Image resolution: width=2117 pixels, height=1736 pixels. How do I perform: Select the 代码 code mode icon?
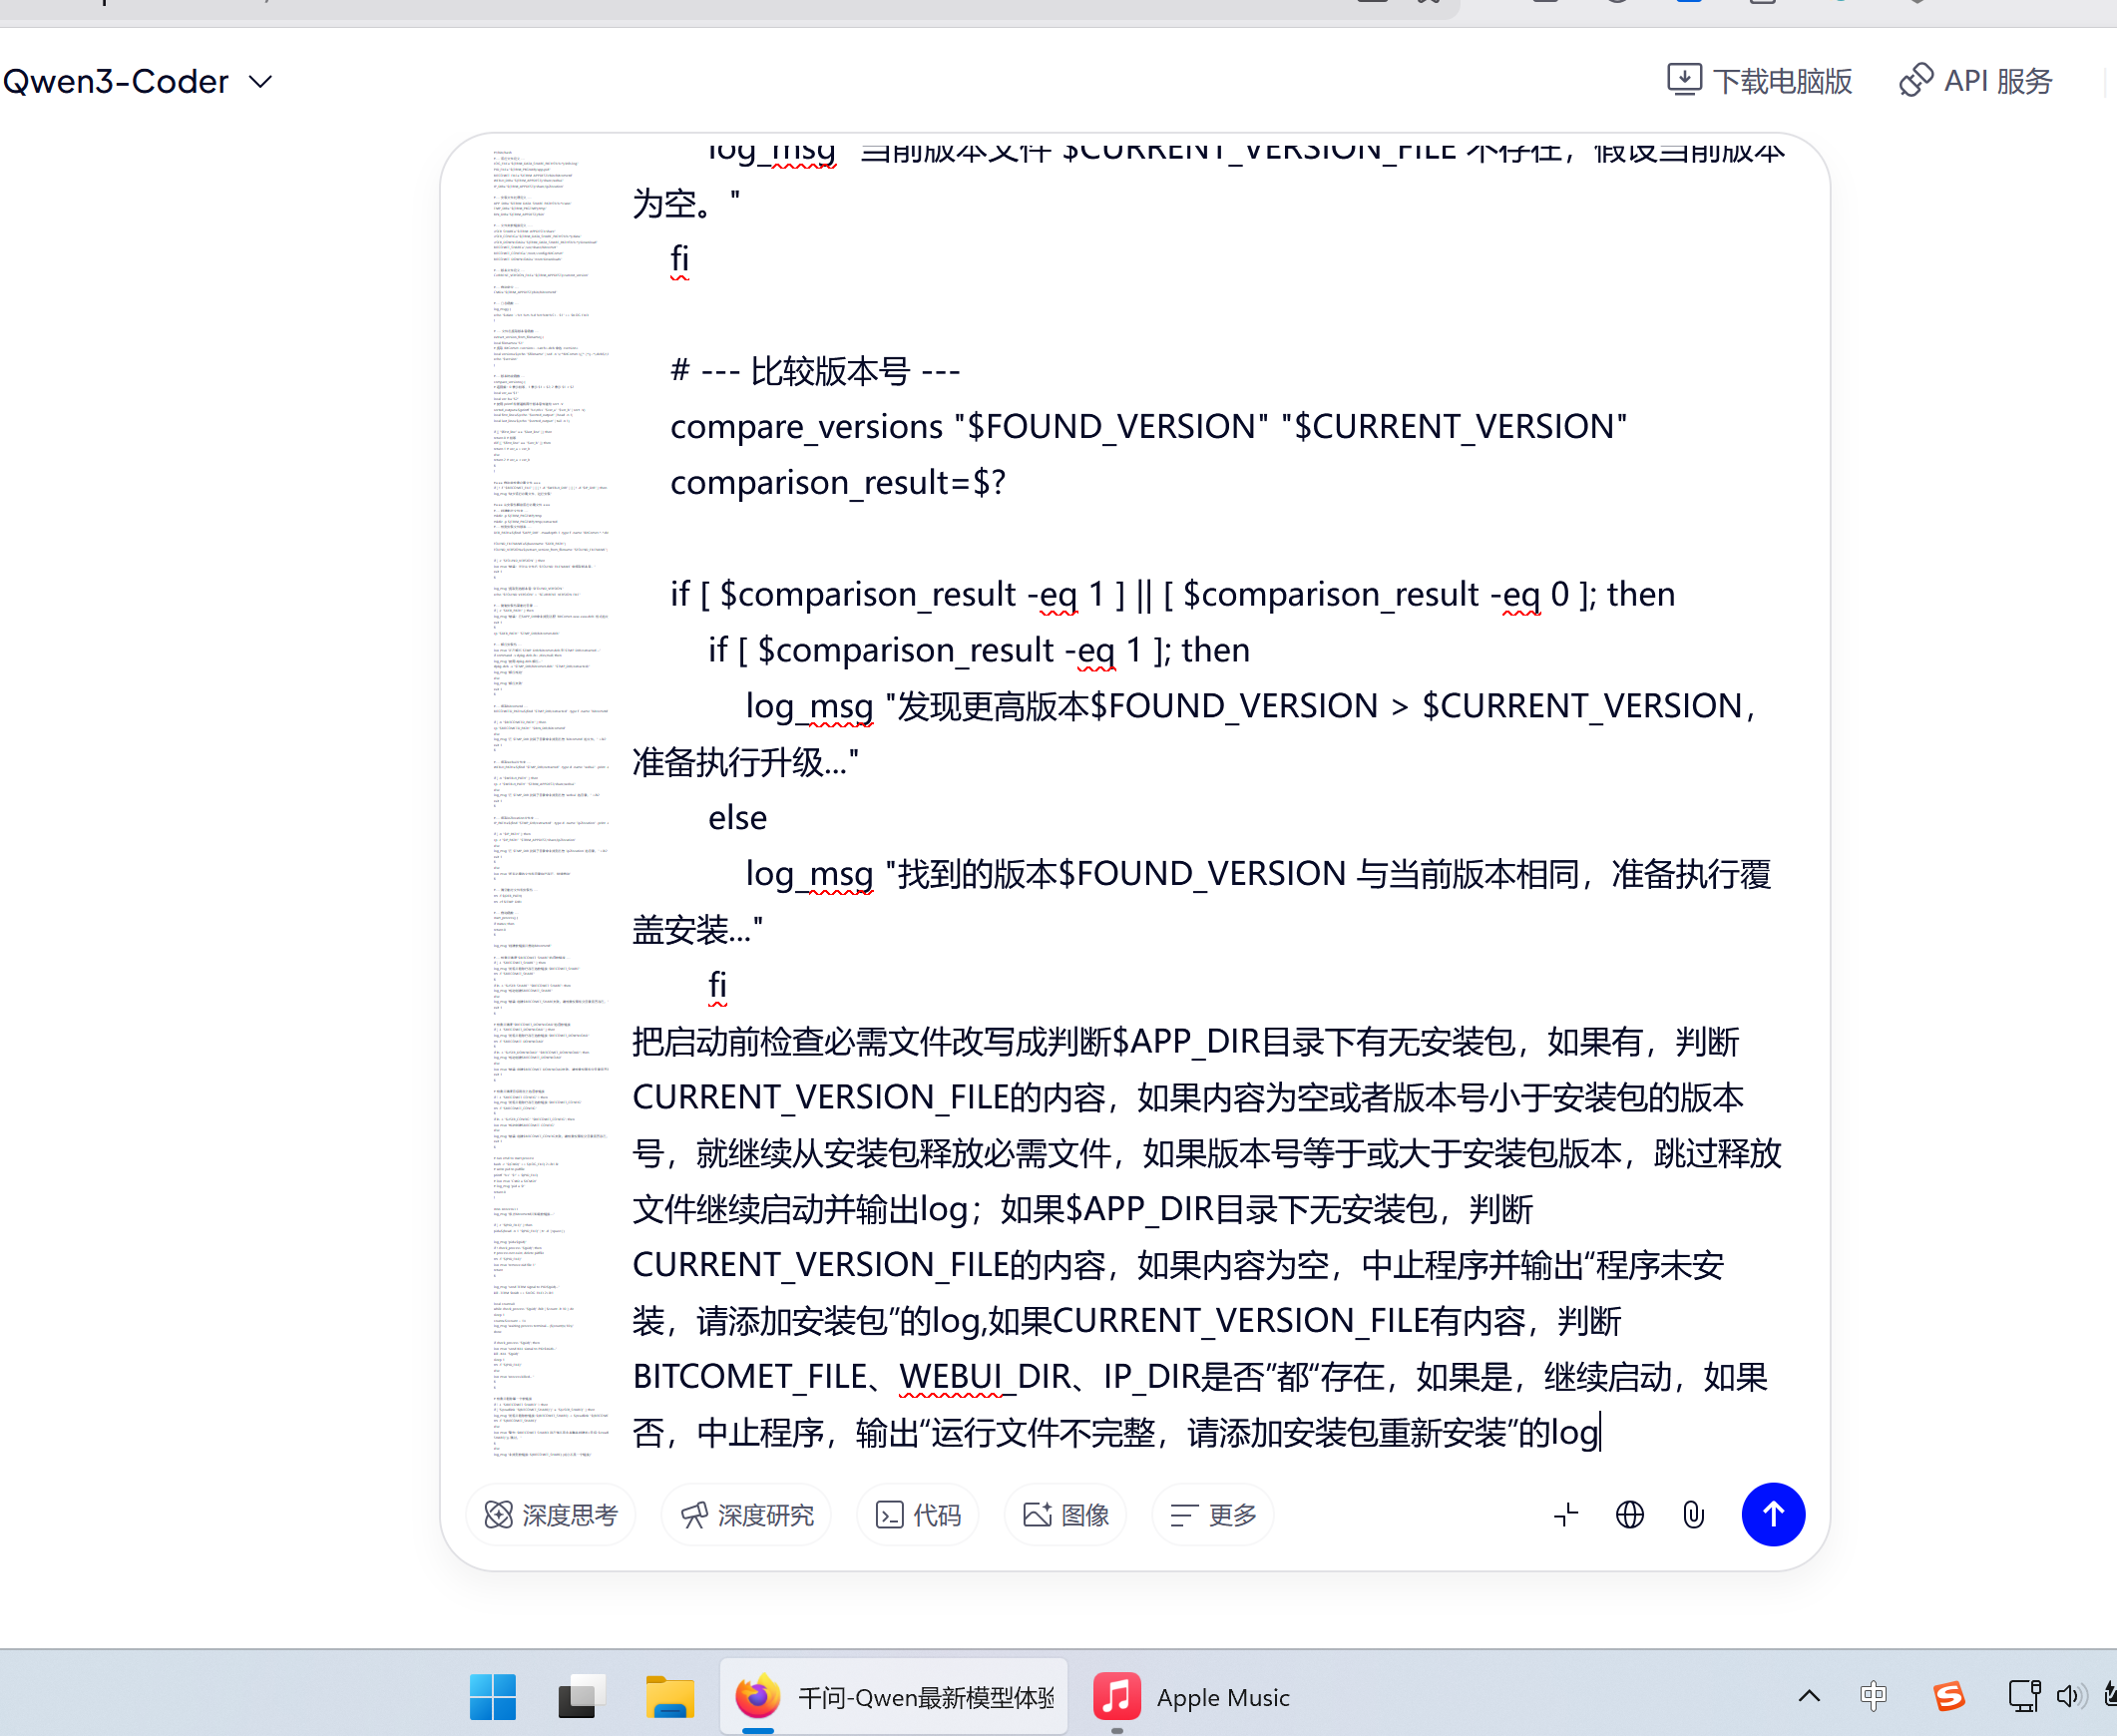[x=916, y=1514]
